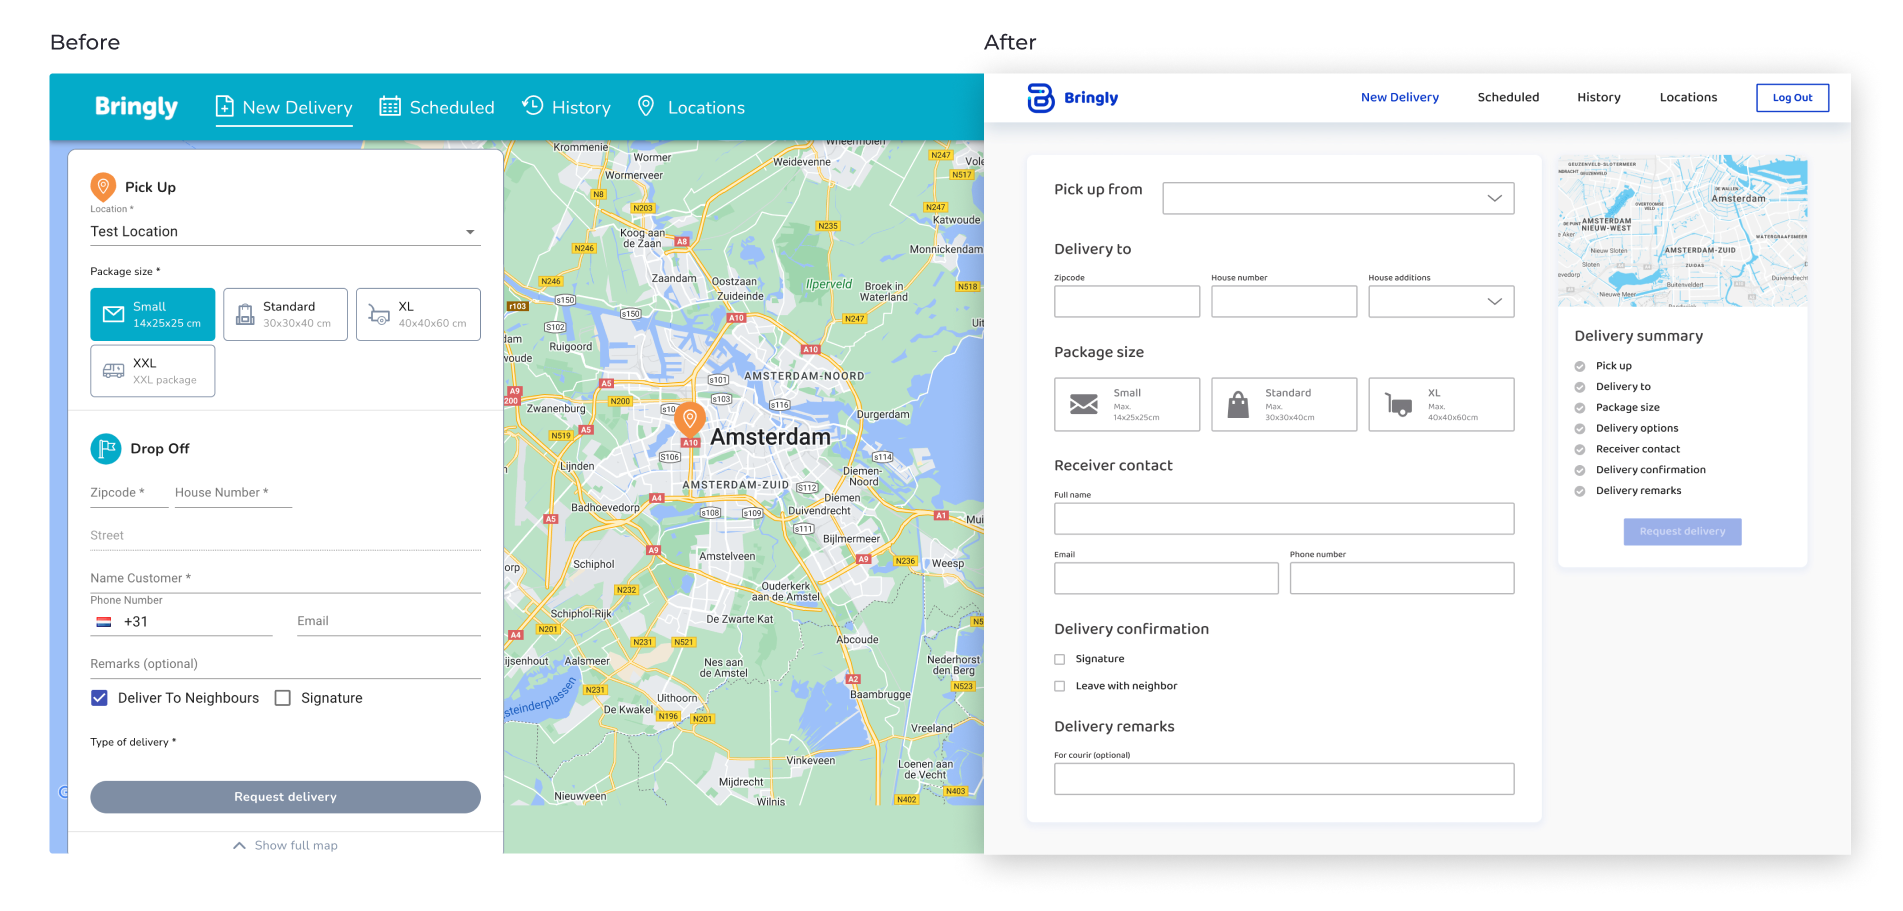1903x911 pixels.
Task: Click the Locations pin icon in the Before nav
Action: [646, 105]
